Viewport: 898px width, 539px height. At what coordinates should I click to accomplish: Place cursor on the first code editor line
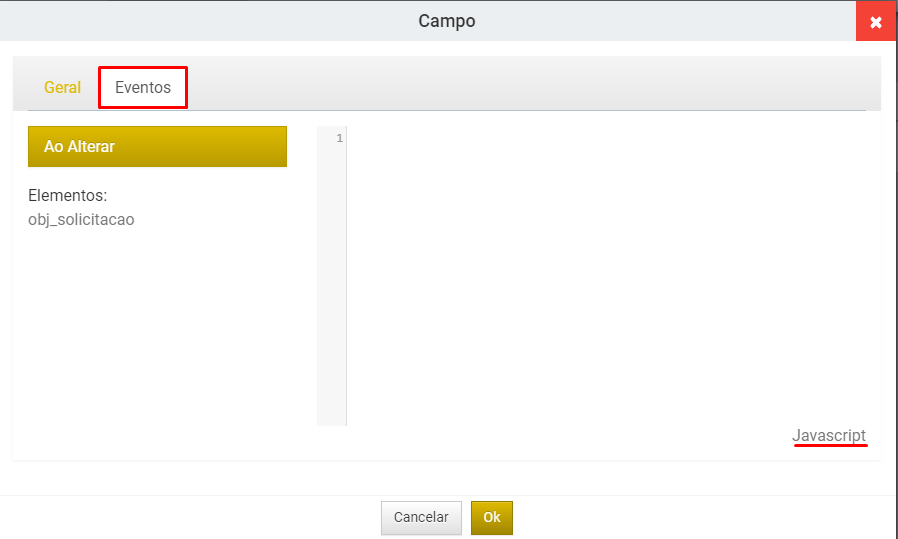pyautogui.click(x=607, y=138)
